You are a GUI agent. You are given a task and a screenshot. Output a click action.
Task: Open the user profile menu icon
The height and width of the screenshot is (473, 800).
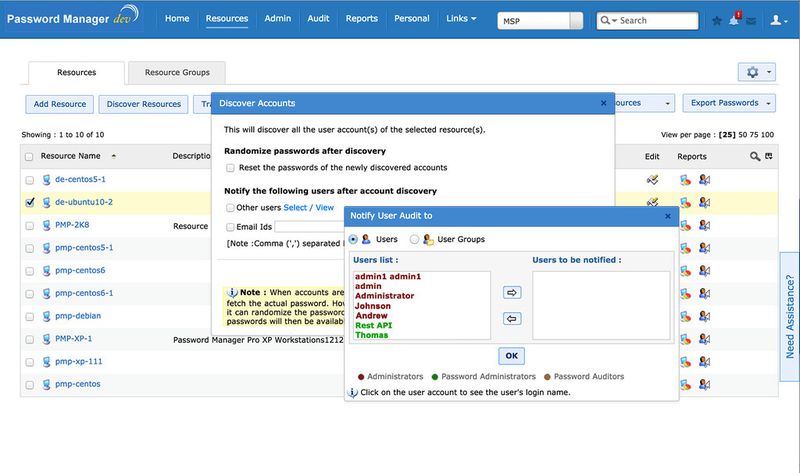coord(778,20)
